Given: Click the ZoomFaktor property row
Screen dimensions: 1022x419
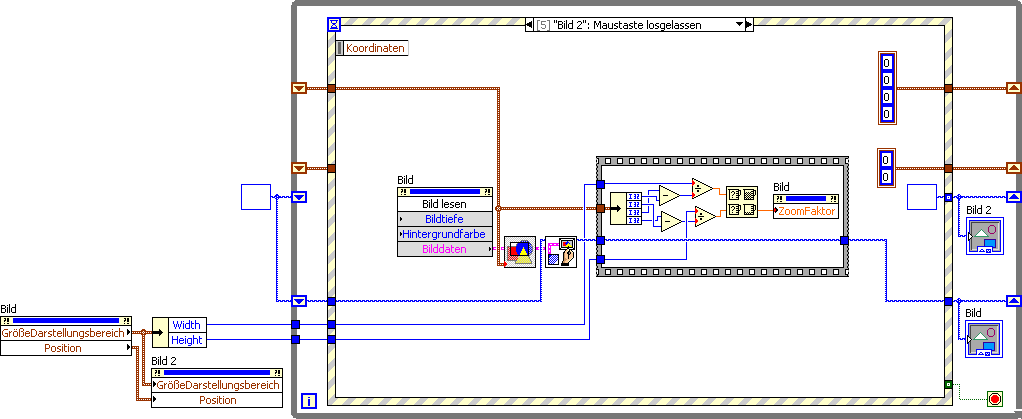Looking at the screenshot, I should [x=806, y=210].
